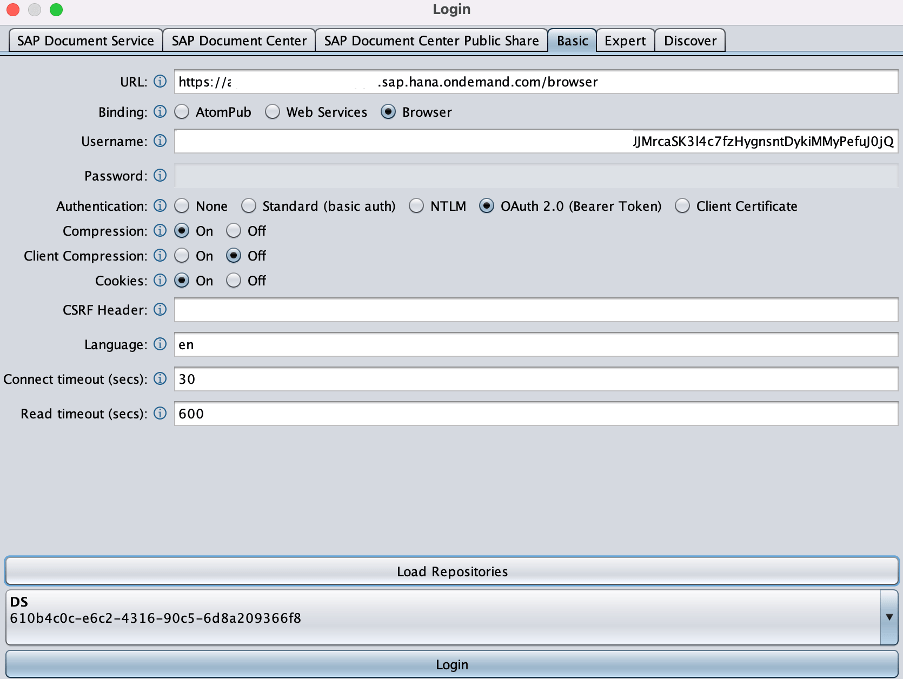The width and height of the screenshot is (904, 680).
Task: Click the Login button at the bottom
Action: click(x=452, y=664)
